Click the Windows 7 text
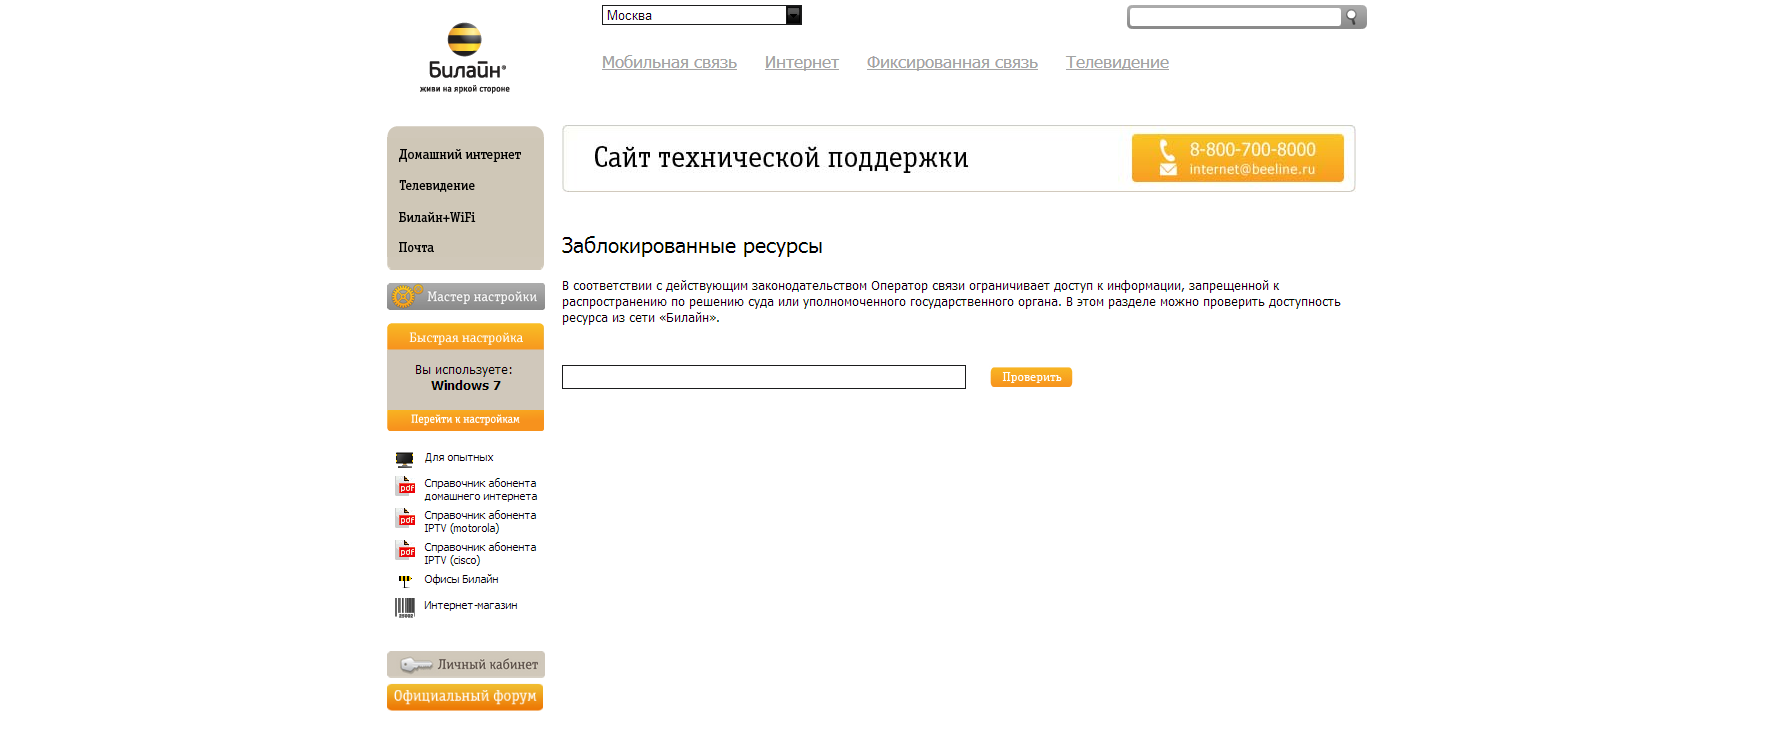1789x742 pixels. (466, 386)
